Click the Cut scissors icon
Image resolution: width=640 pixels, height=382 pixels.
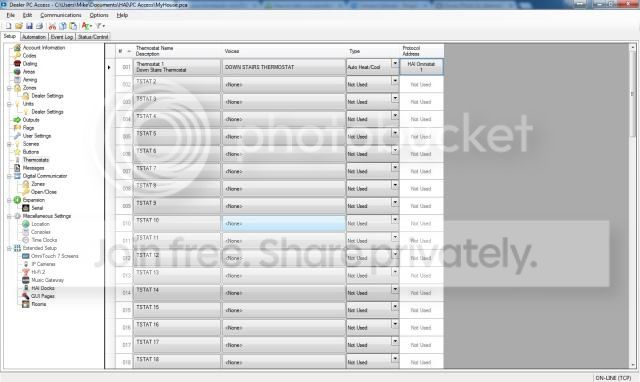tap(52, 26)
